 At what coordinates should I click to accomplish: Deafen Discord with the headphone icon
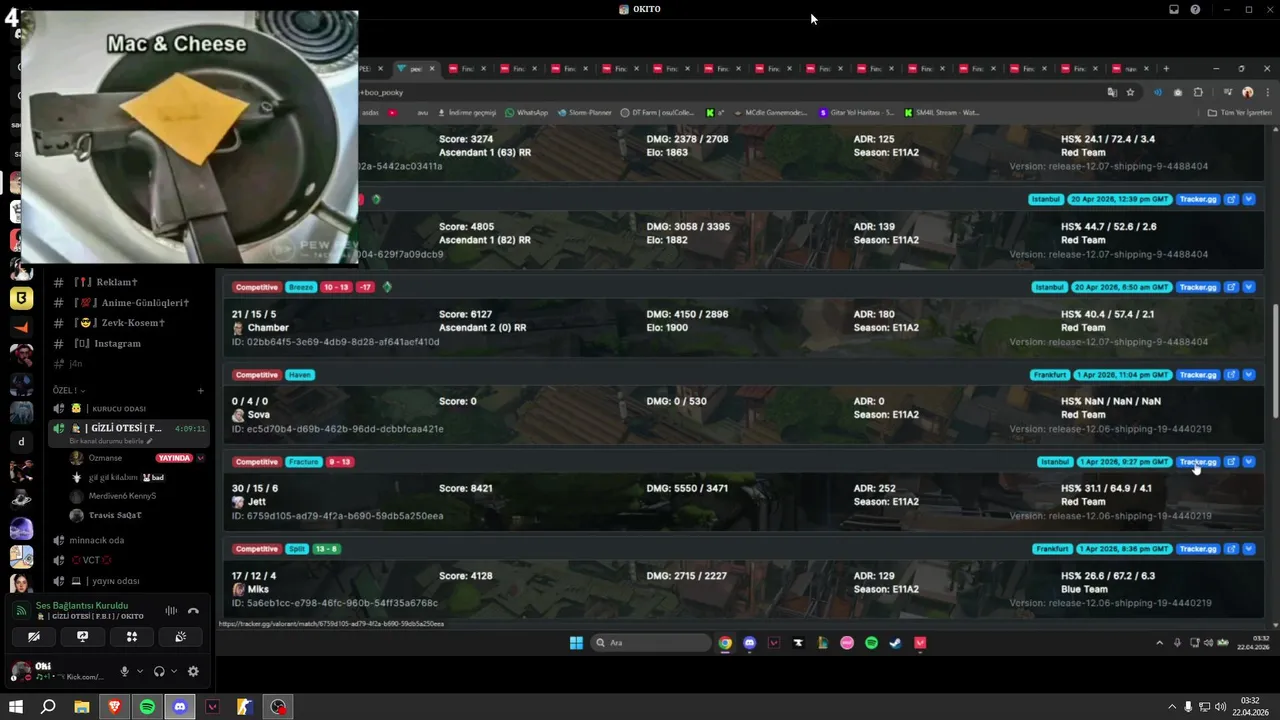159,671
